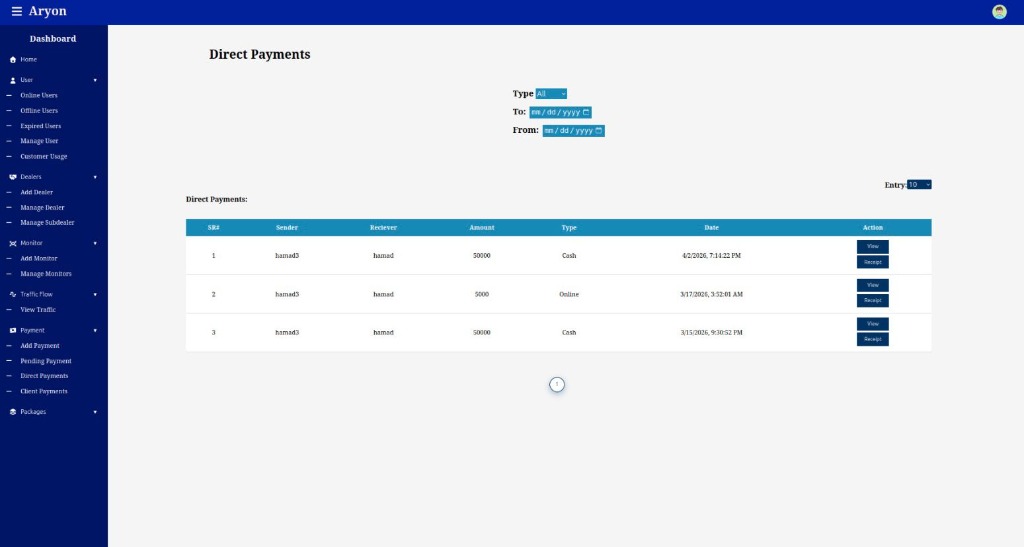Collapse the Traffic Flow section arrow
The width and height of the screenshot is (1024, 547).
tap(95, 294)
